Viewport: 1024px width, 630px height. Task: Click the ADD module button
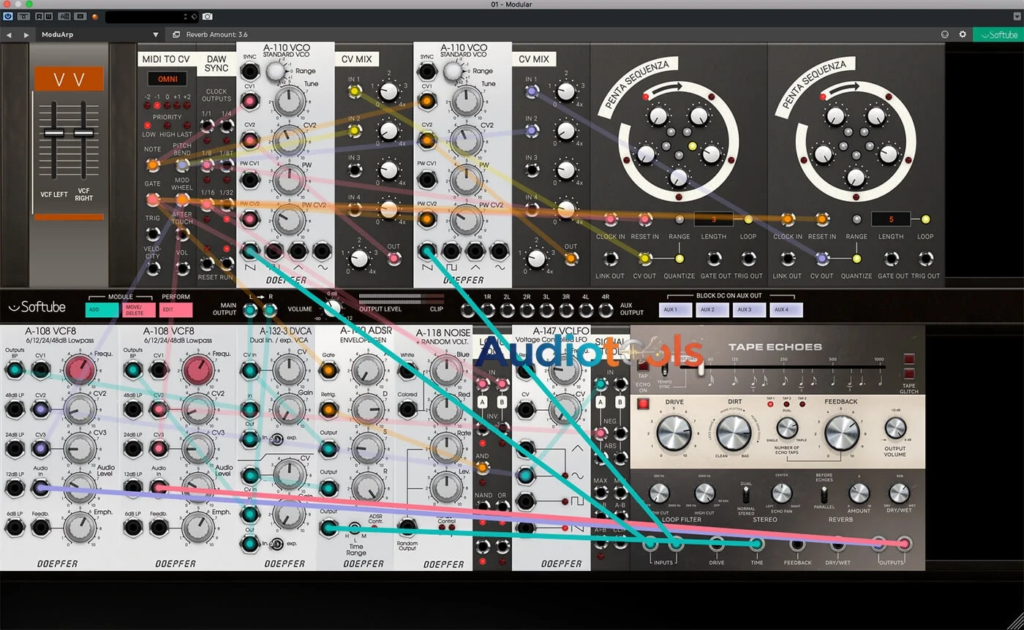(102, 309)
